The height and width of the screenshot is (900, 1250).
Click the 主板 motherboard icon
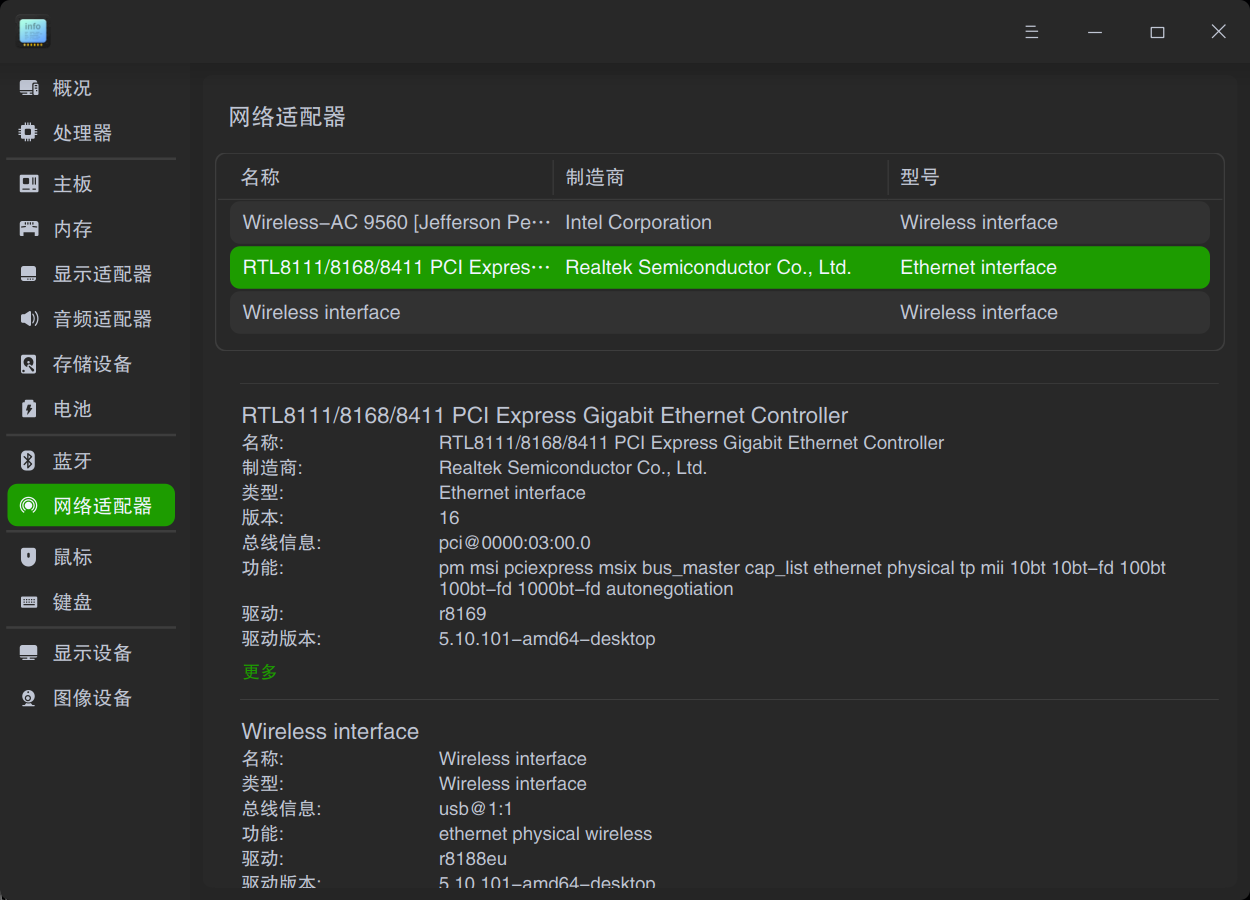click(x=29, y=184)
